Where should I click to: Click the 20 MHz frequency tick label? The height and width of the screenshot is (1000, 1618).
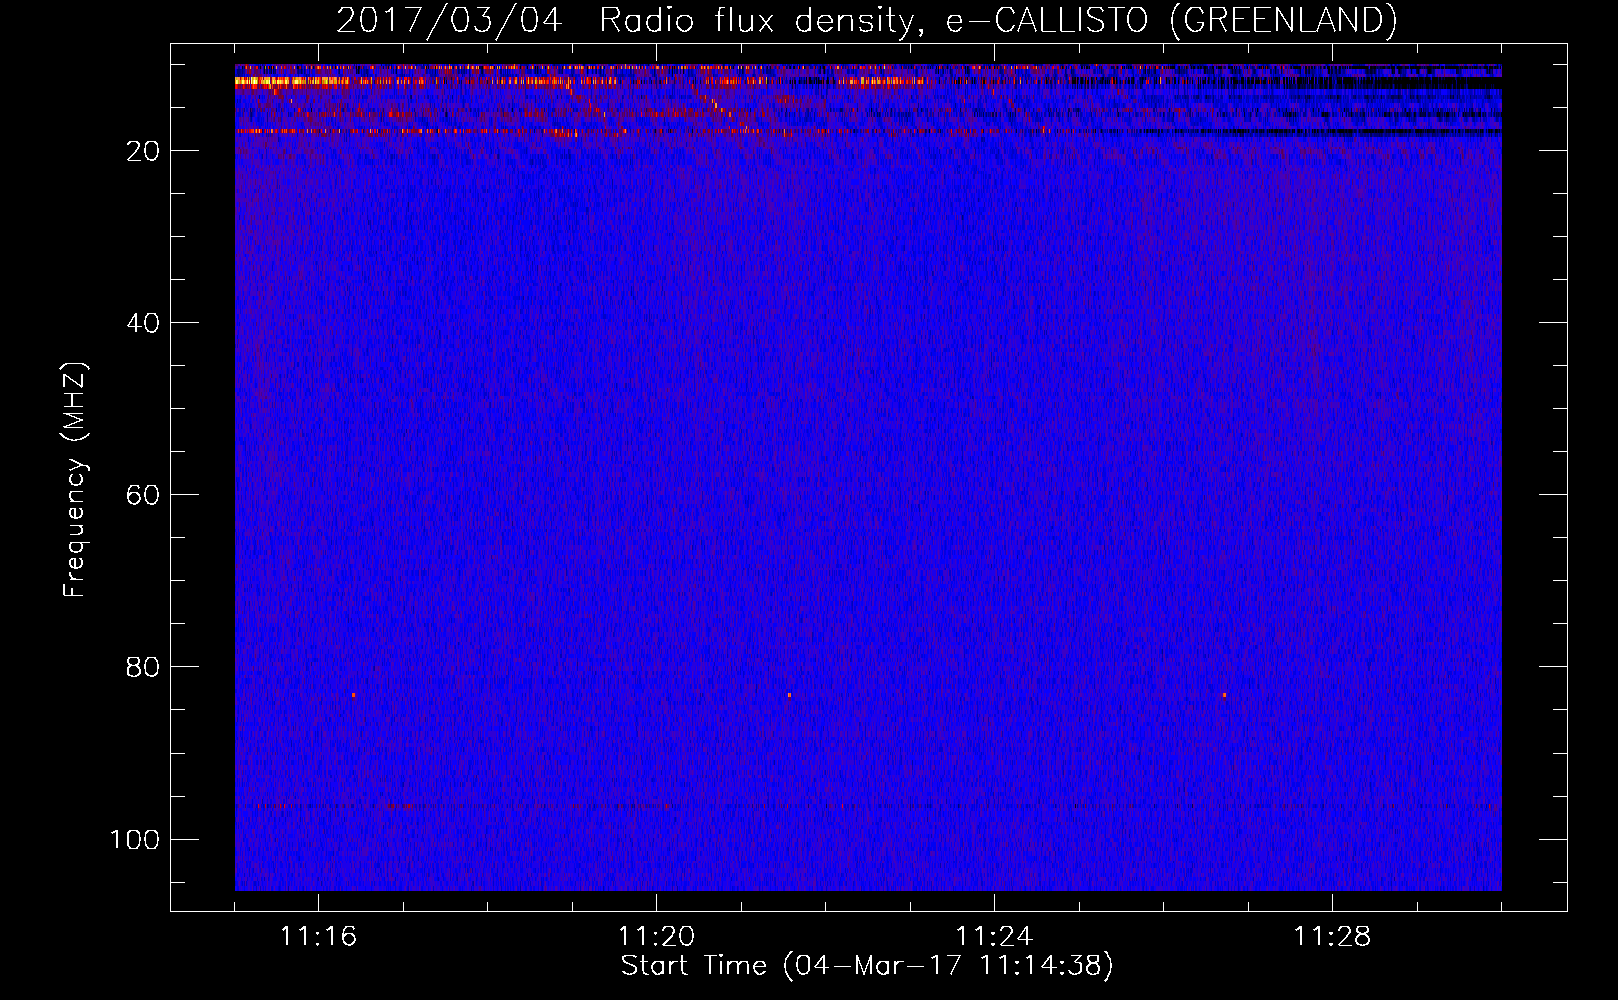143,151
